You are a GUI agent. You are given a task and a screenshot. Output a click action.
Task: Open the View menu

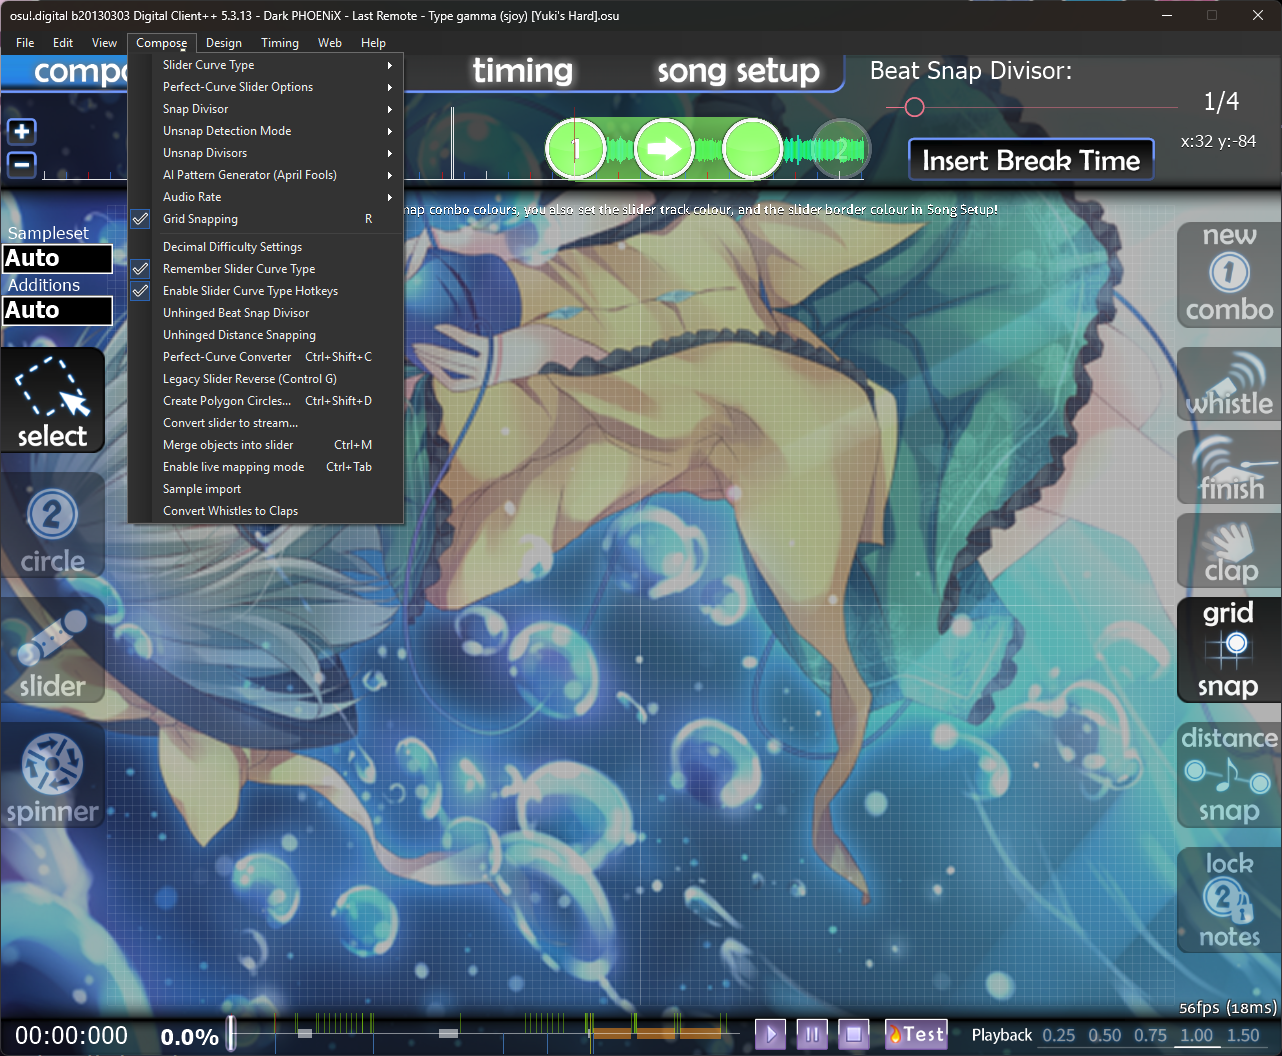click(105, 43)
